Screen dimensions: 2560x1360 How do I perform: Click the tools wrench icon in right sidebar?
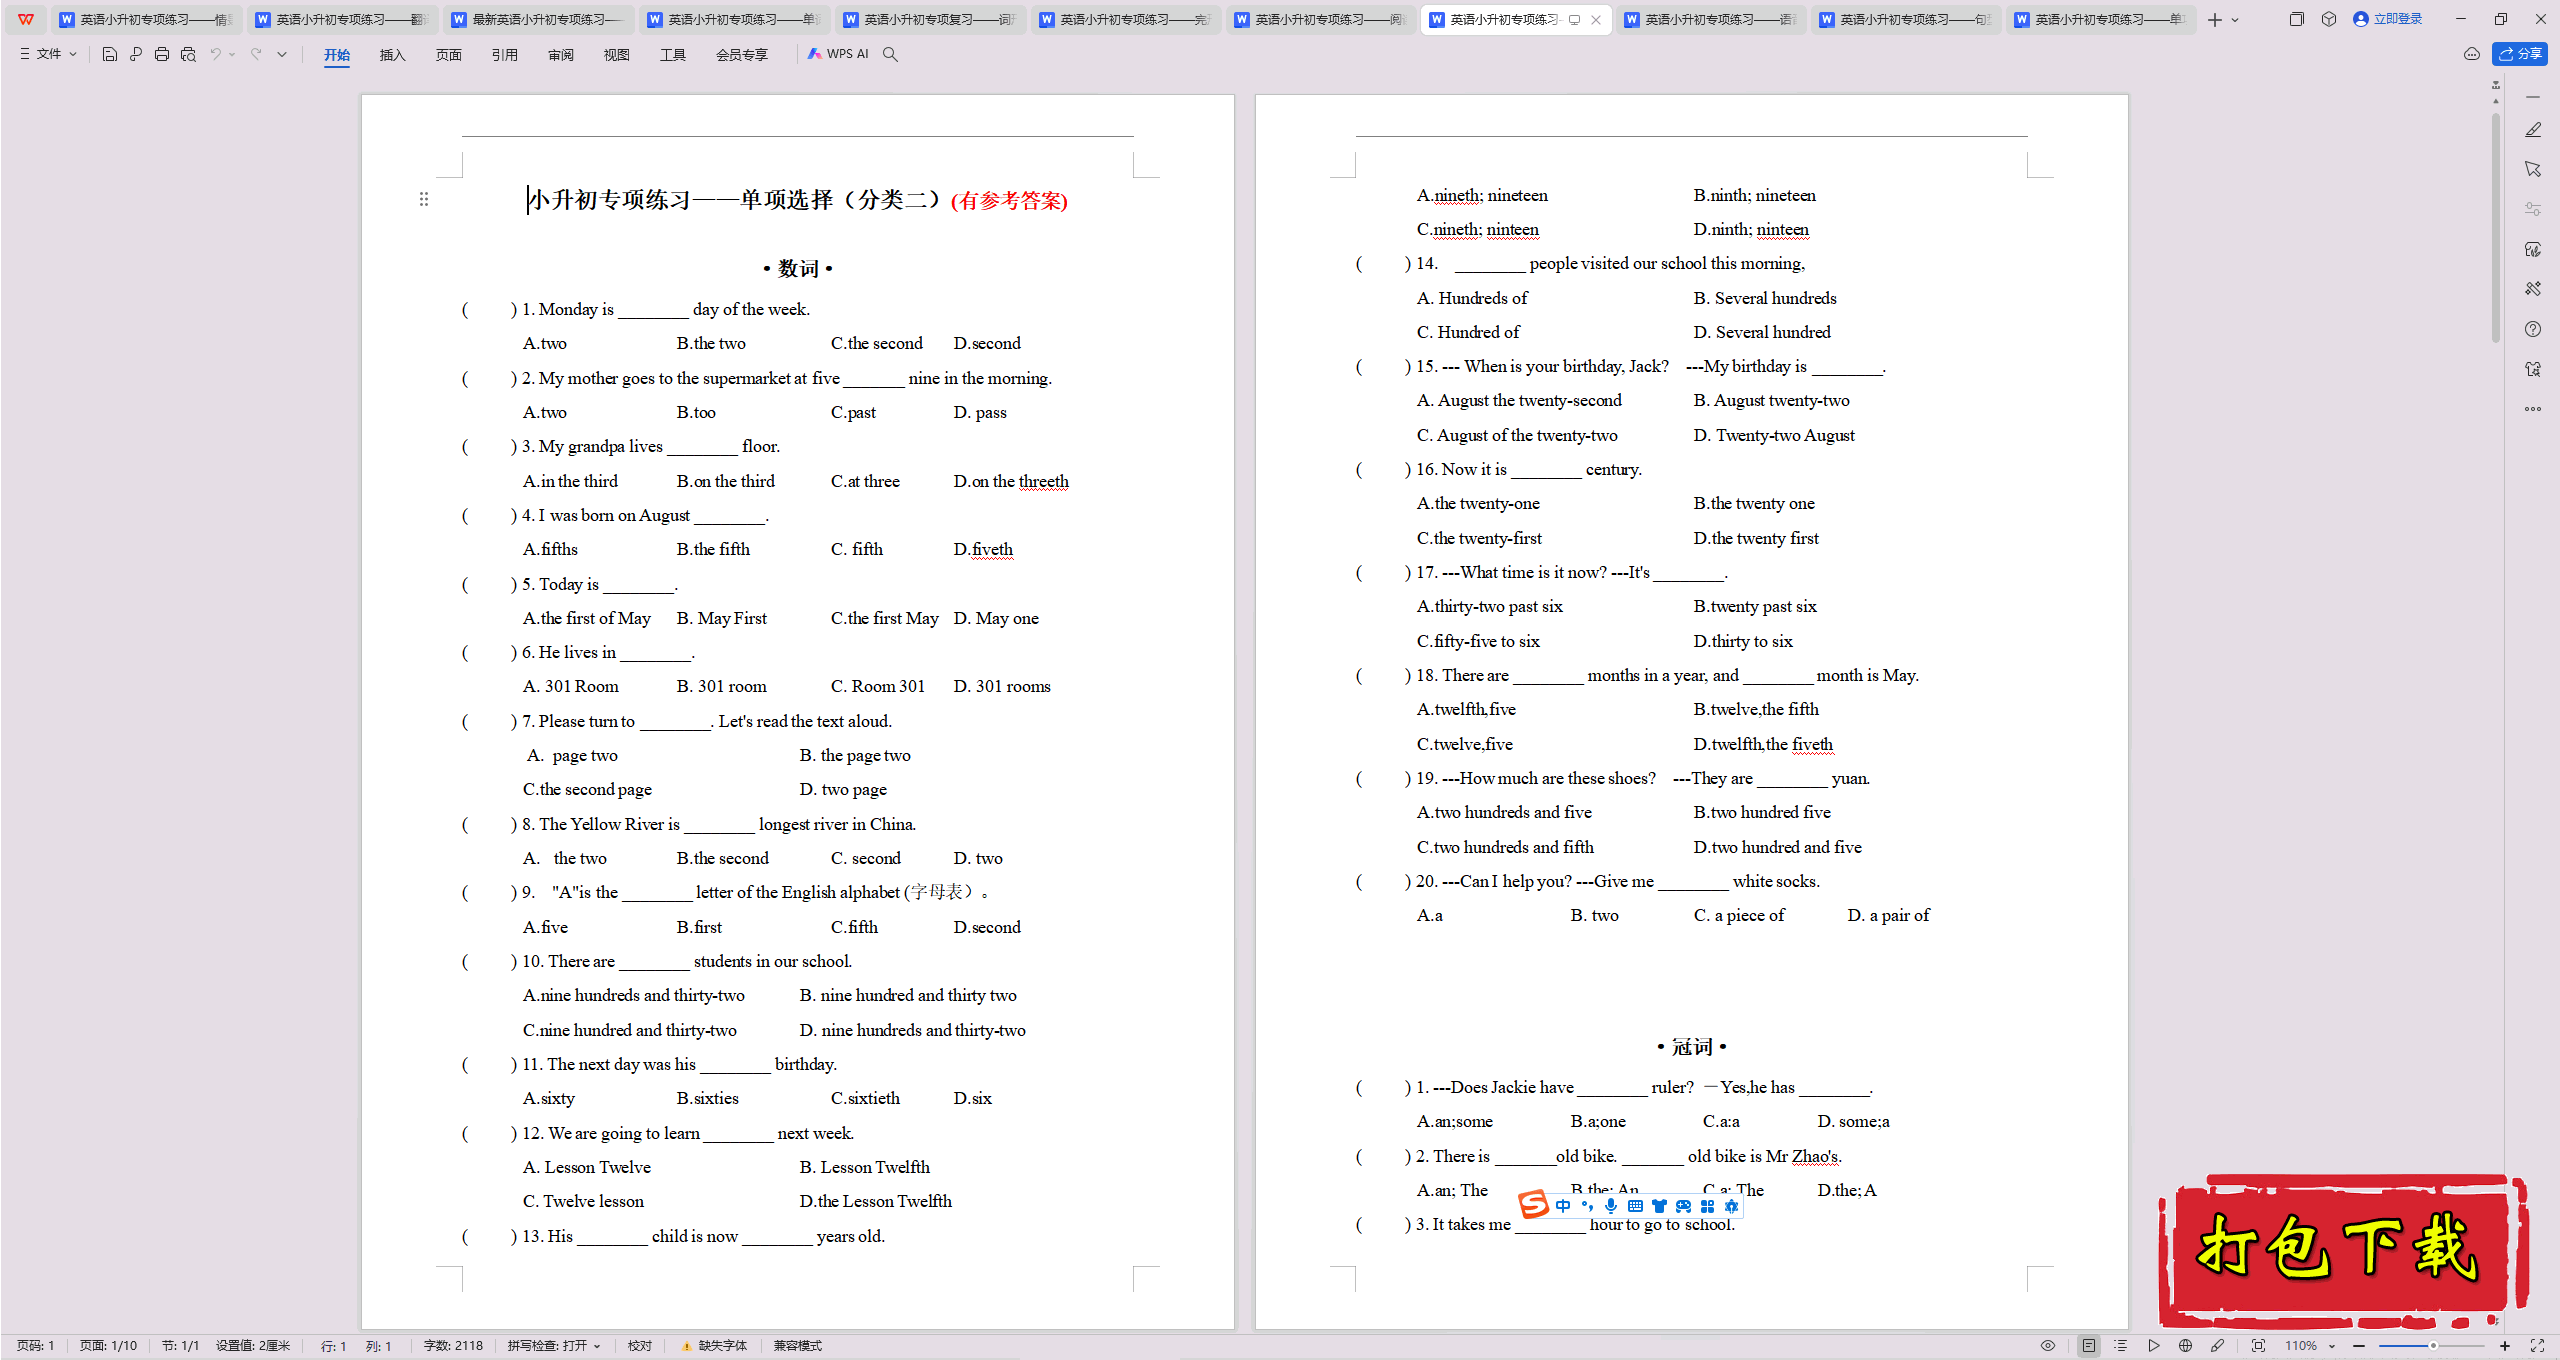click(x=2533, y=289)
